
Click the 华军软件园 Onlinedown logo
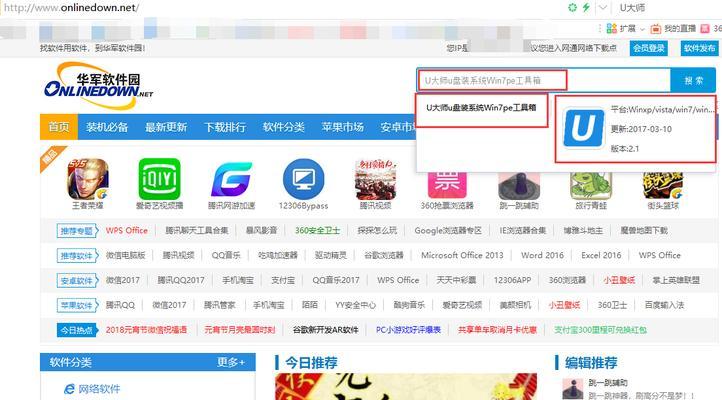click(x=99, y=86)
